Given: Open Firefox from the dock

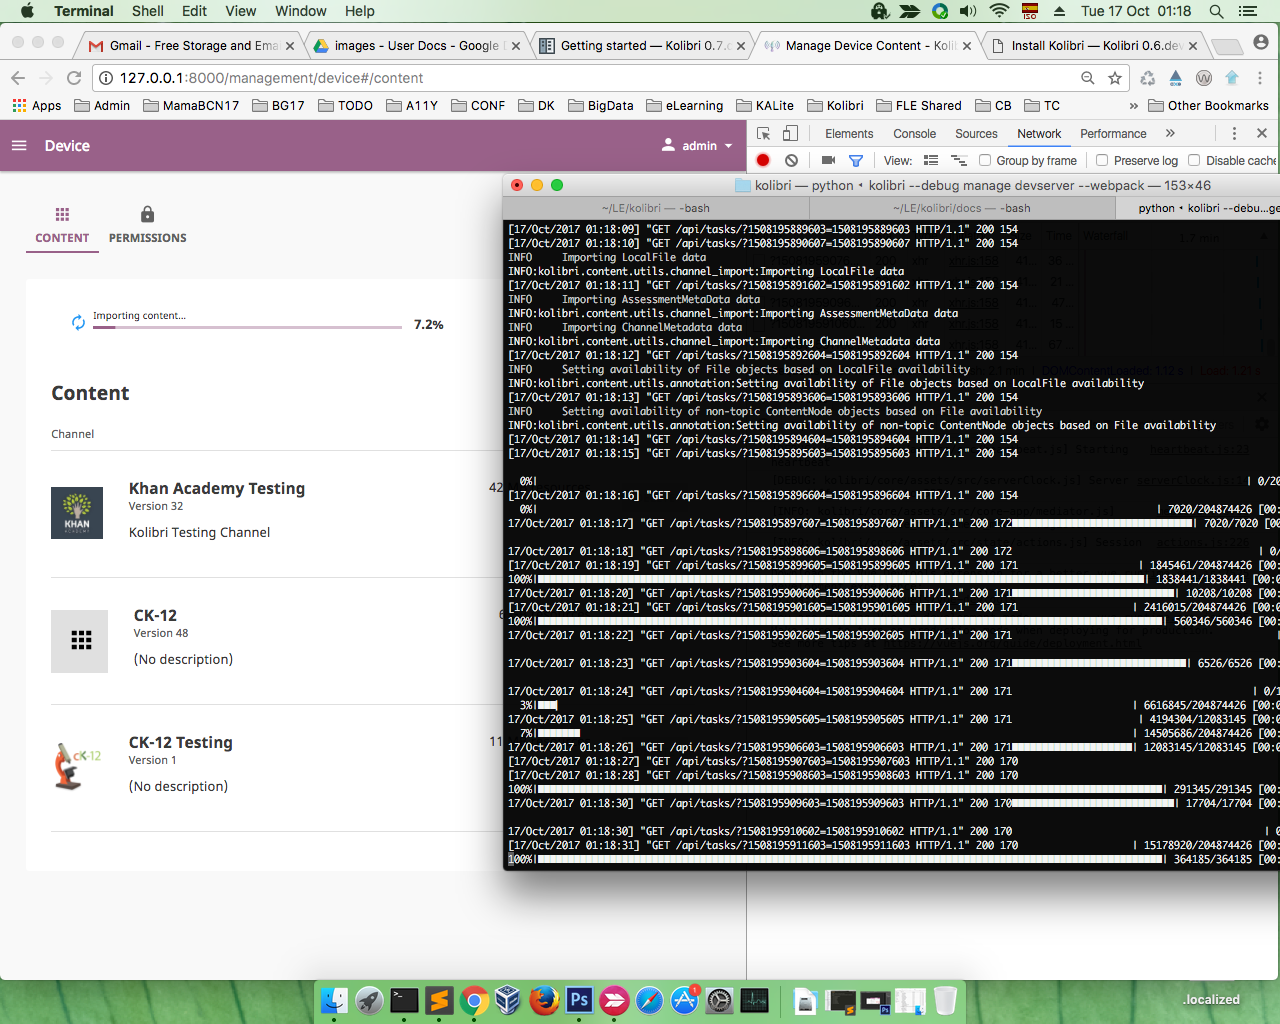Looking at the screenshot, I should click(544, 1000).
